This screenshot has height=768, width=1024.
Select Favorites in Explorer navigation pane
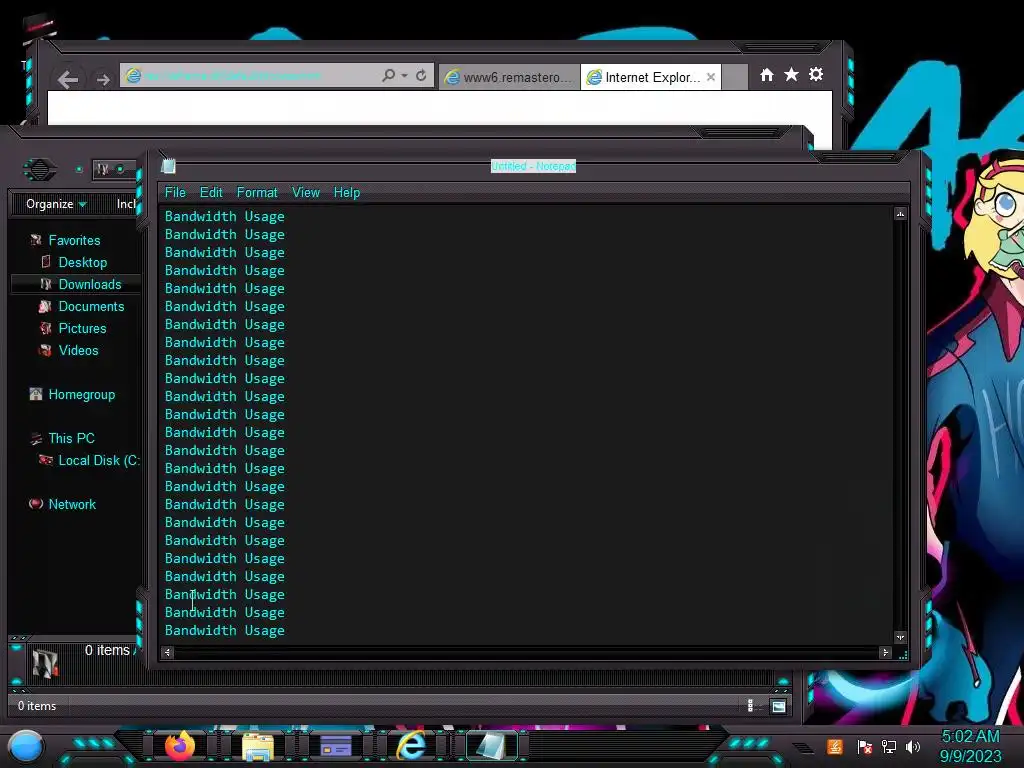click(x=74, y=240)
